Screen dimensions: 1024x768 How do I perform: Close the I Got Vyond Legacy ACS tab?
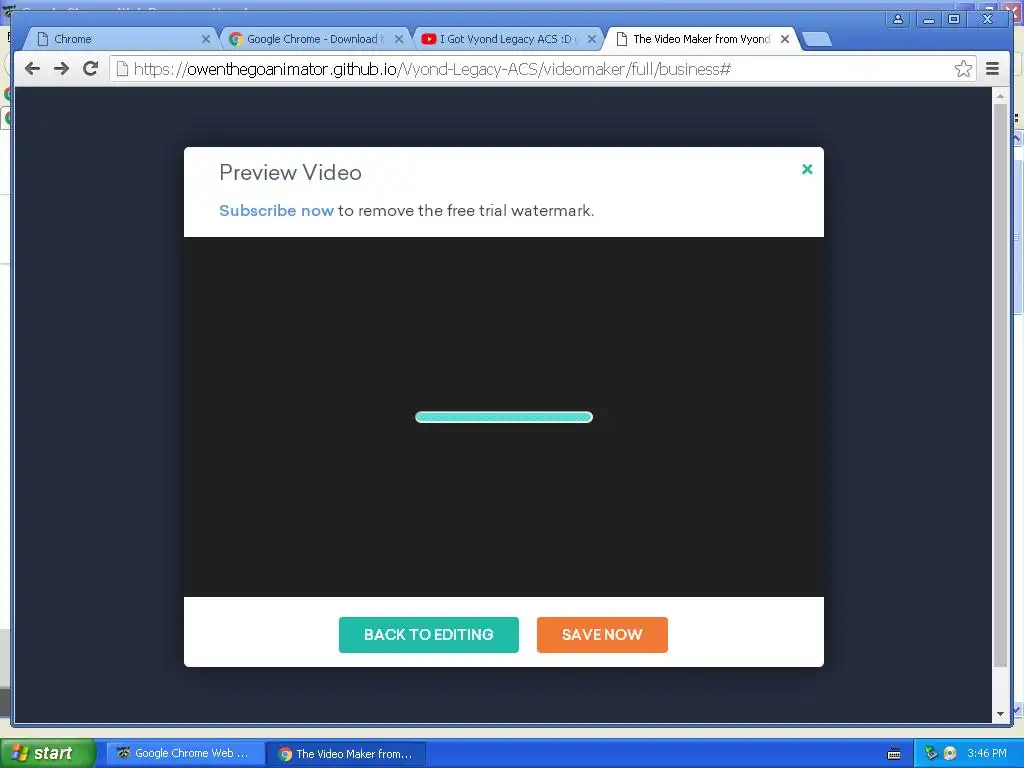[592, 39]
